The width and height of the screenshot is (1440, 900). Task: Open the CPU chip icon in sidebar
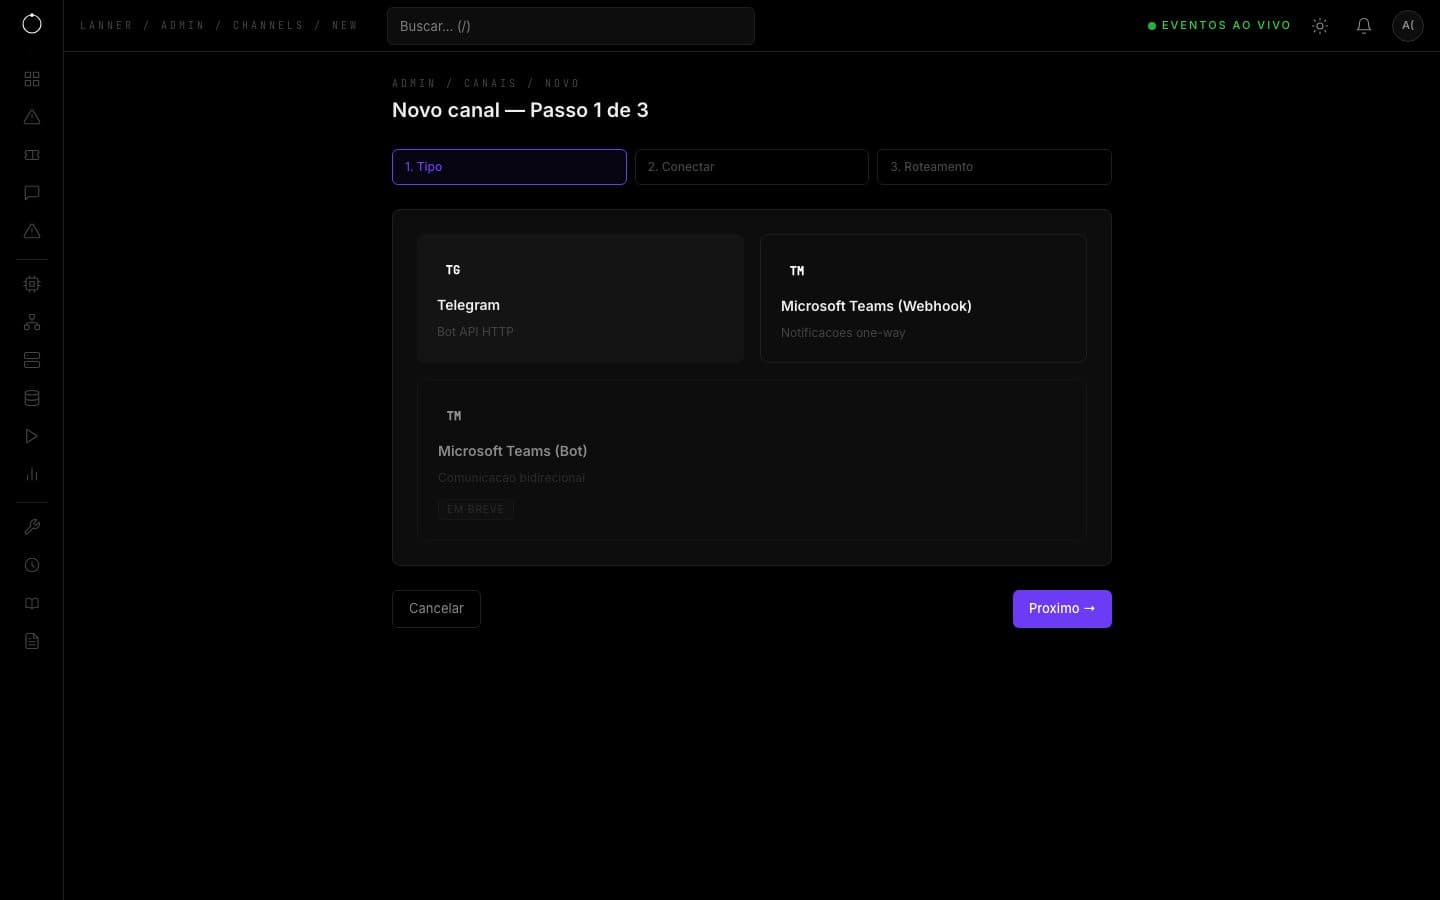(x=32, y=284)
